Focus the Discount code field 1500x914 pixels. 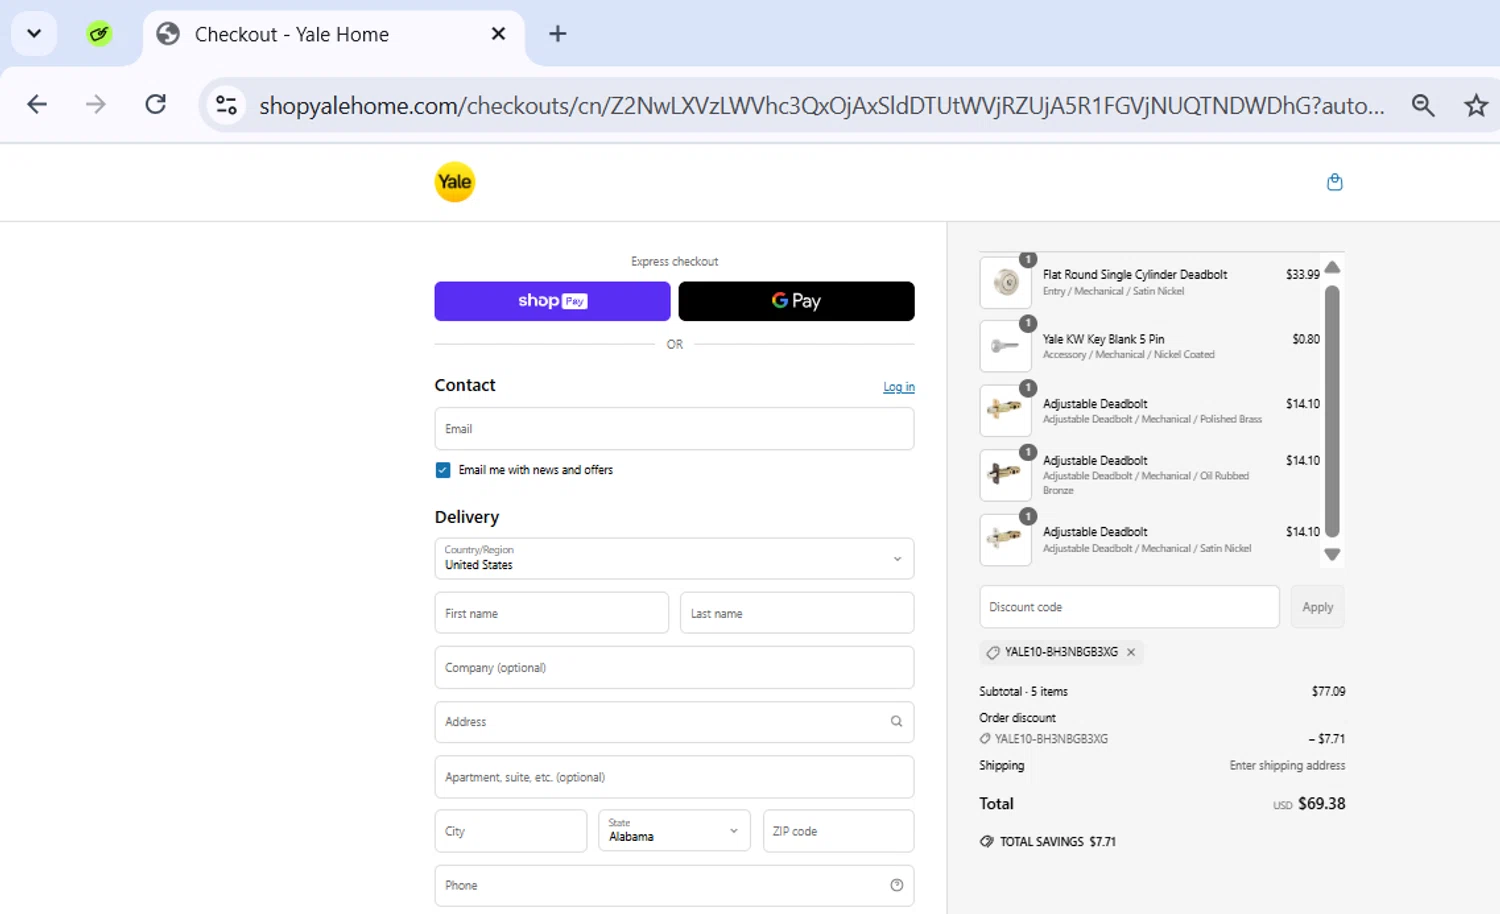(1129, 607)
